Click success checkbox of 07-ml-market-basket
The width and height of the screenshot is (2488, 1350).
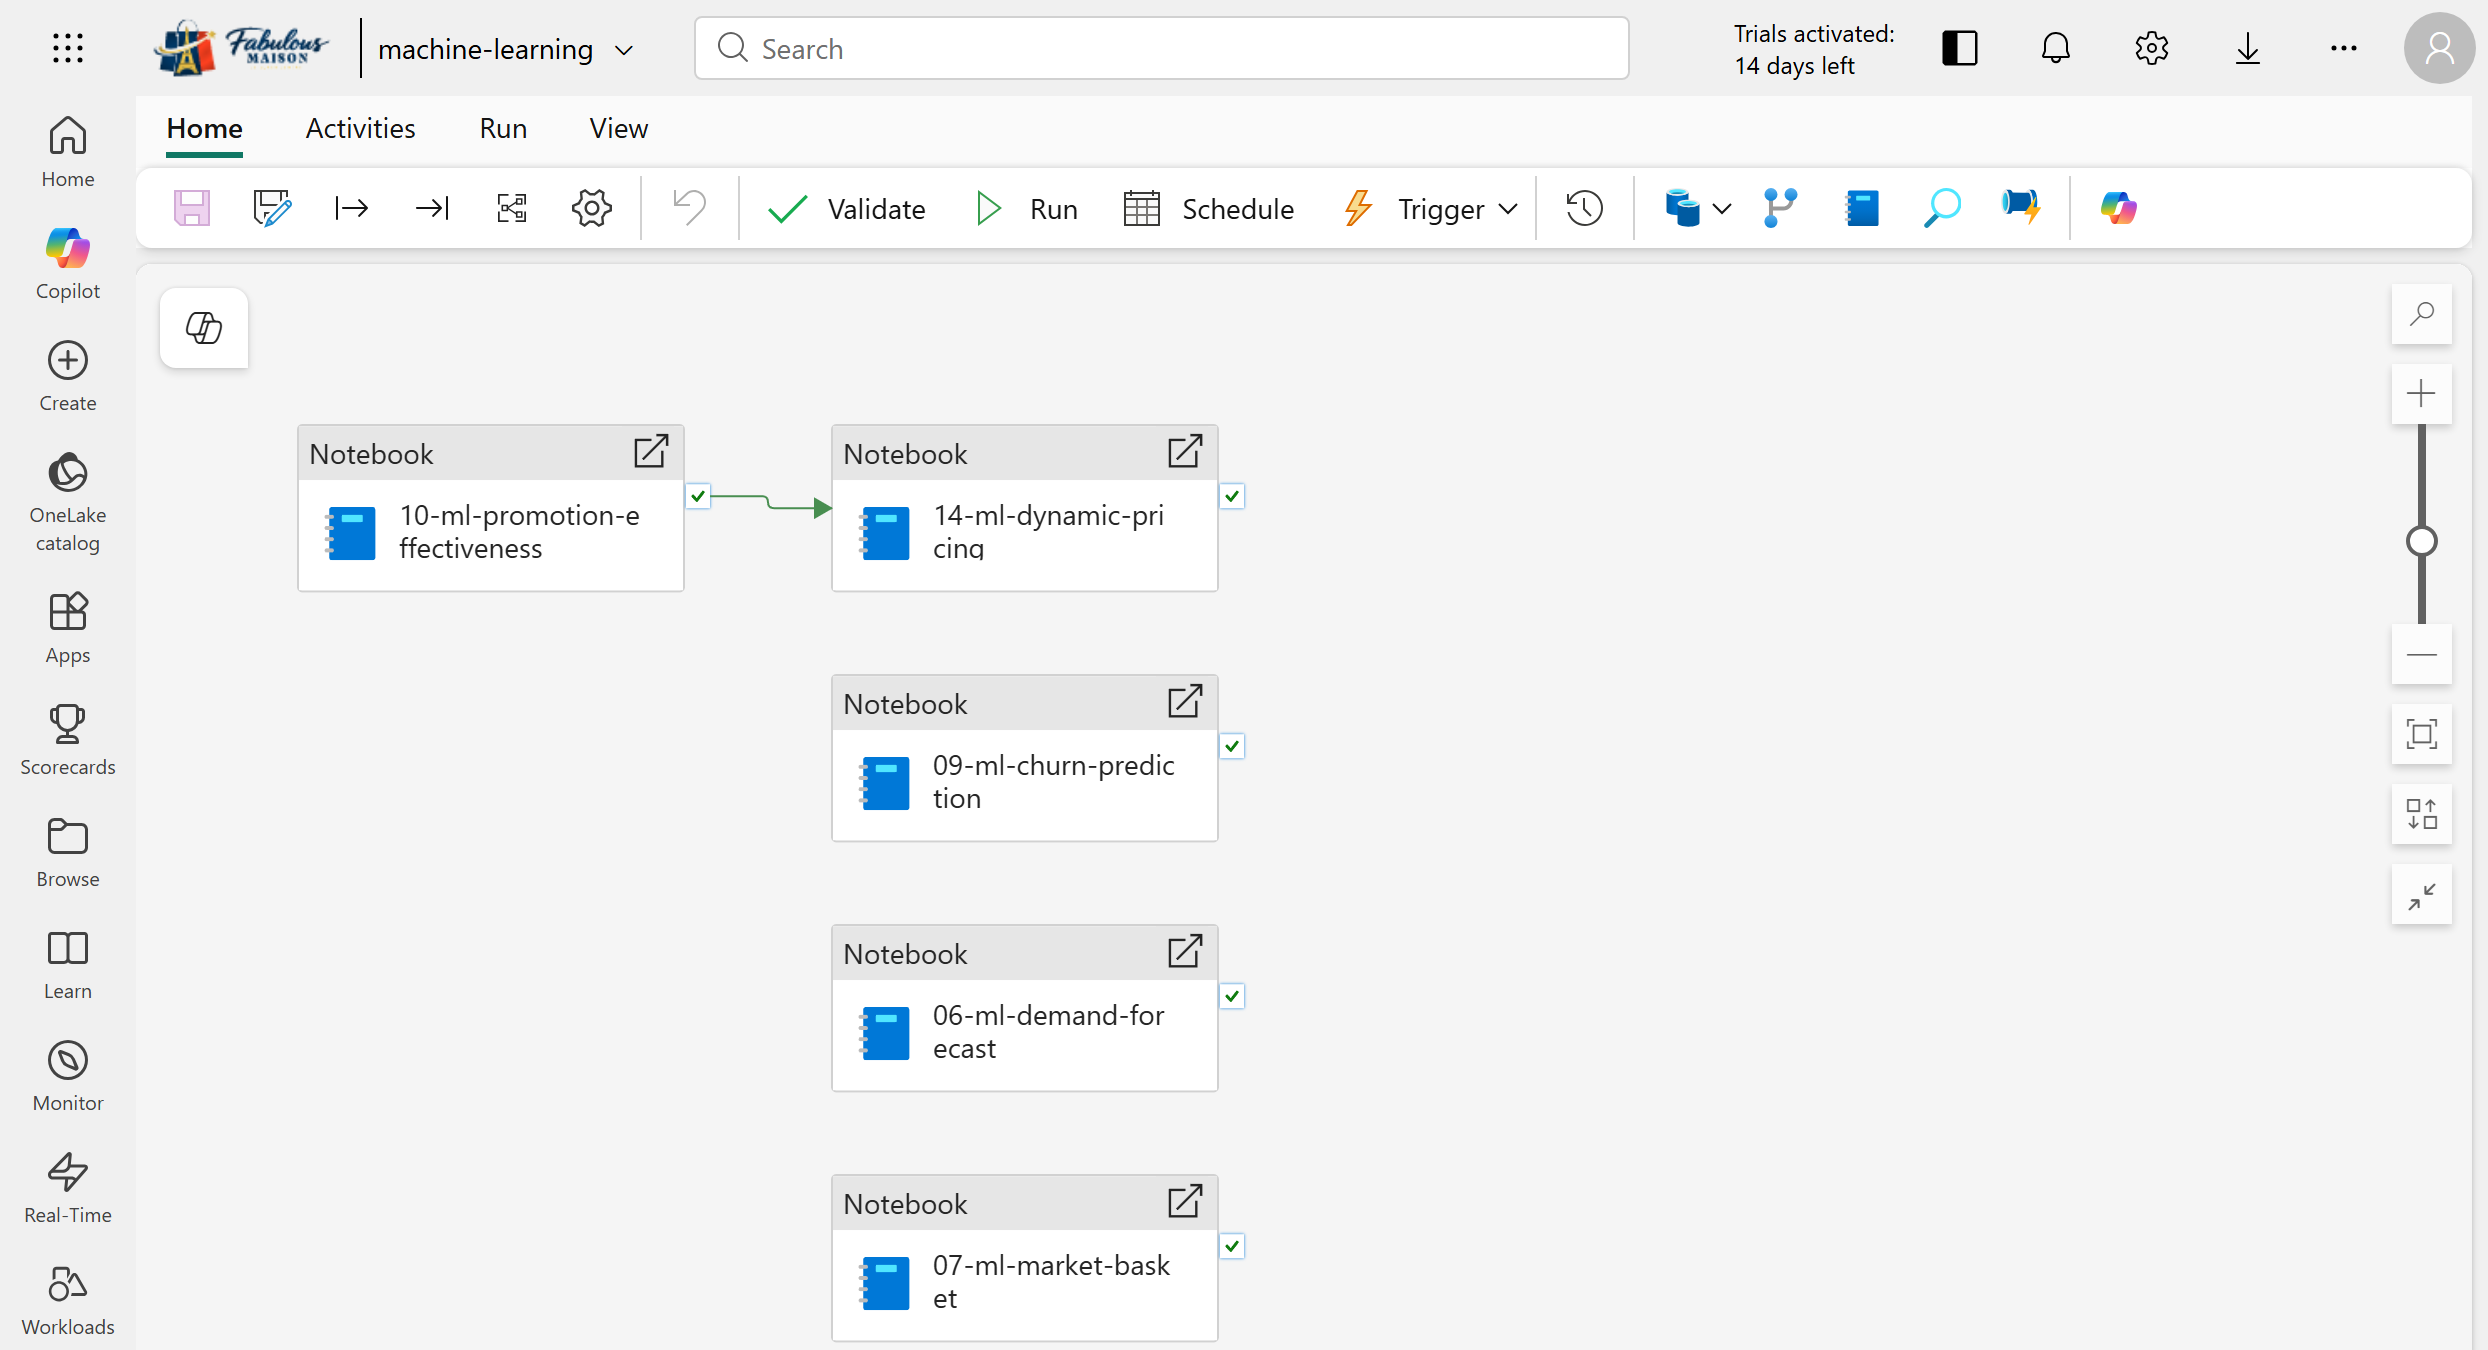[1232, 1246]
